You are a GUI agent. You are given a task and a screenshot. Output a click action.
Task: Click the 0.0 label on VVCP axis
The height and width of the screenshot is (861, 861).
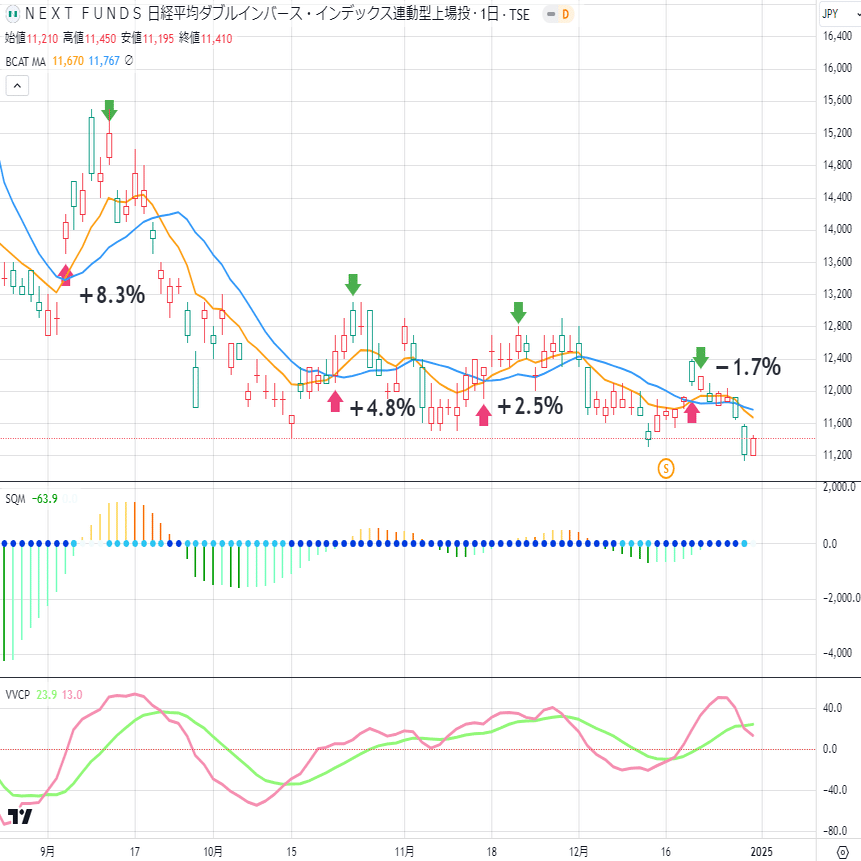tap(830, 749)
